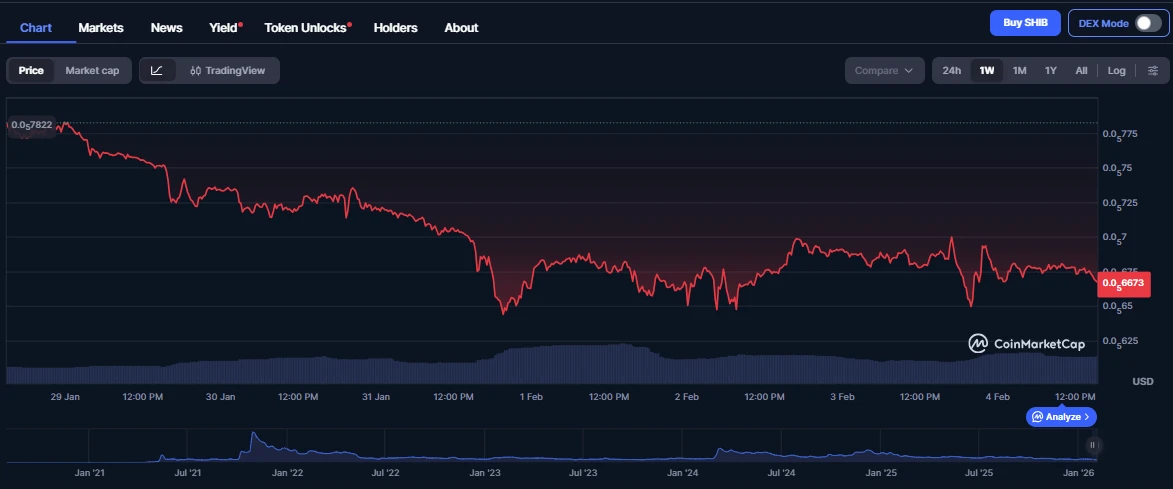Select the line chart icon
This screenshot has width=1173, height=489.
157,70
